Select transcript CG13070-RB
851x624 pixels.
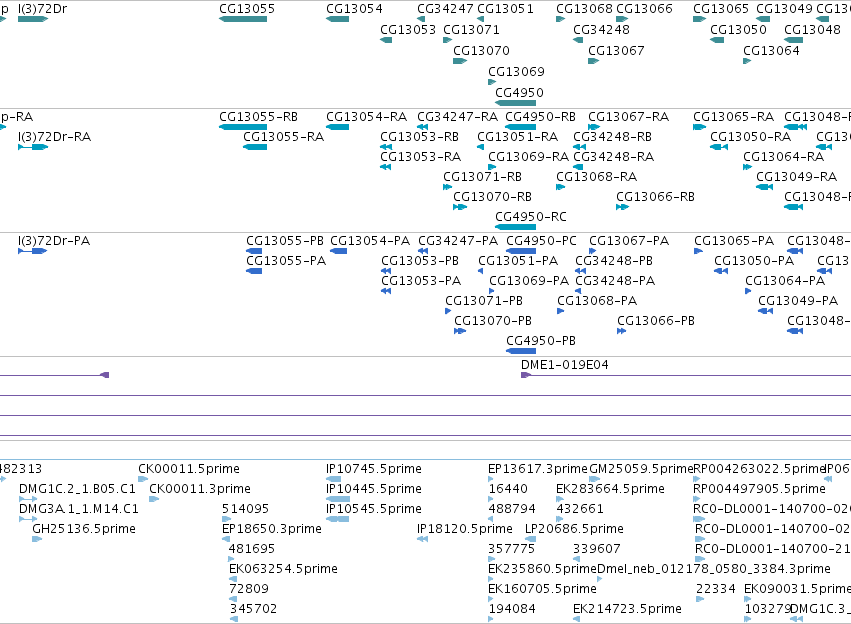coord(460,207)
